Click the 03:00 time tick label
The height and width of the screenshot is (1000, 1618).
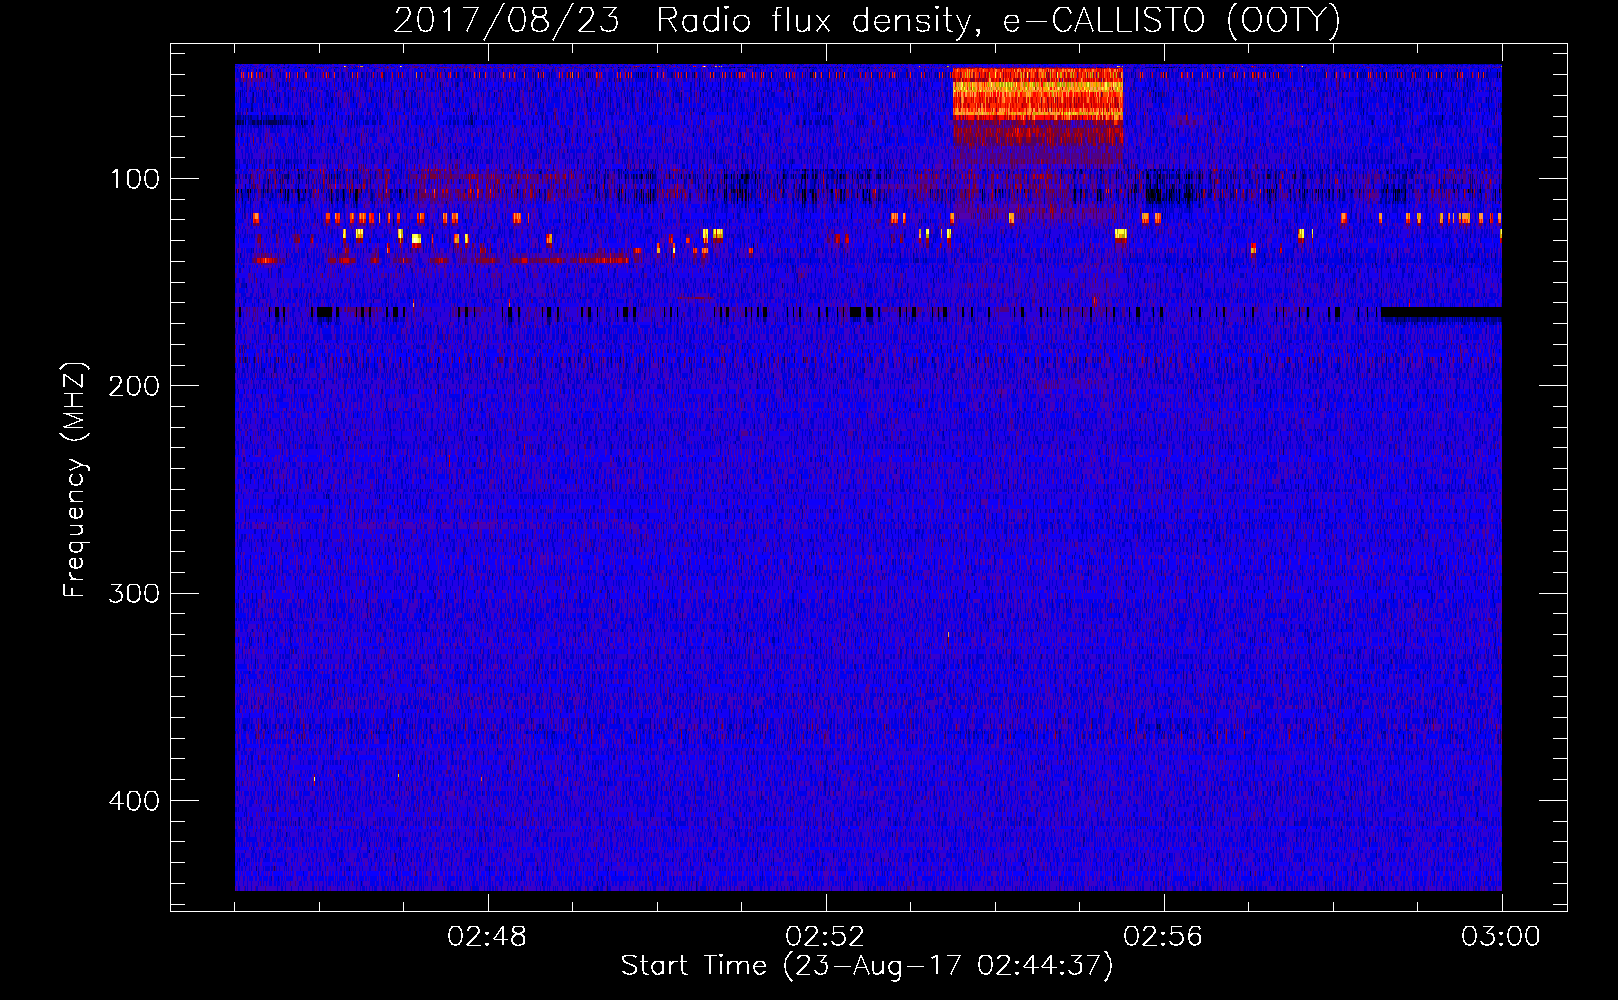[x=1501, y=937]
